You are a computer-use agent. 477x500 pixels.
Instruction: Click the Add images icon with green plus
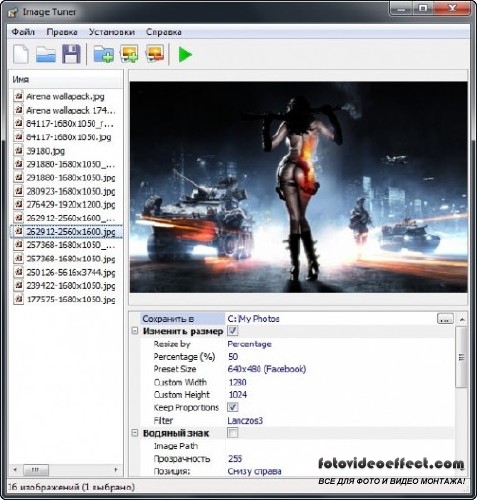(x=129, y=54)
